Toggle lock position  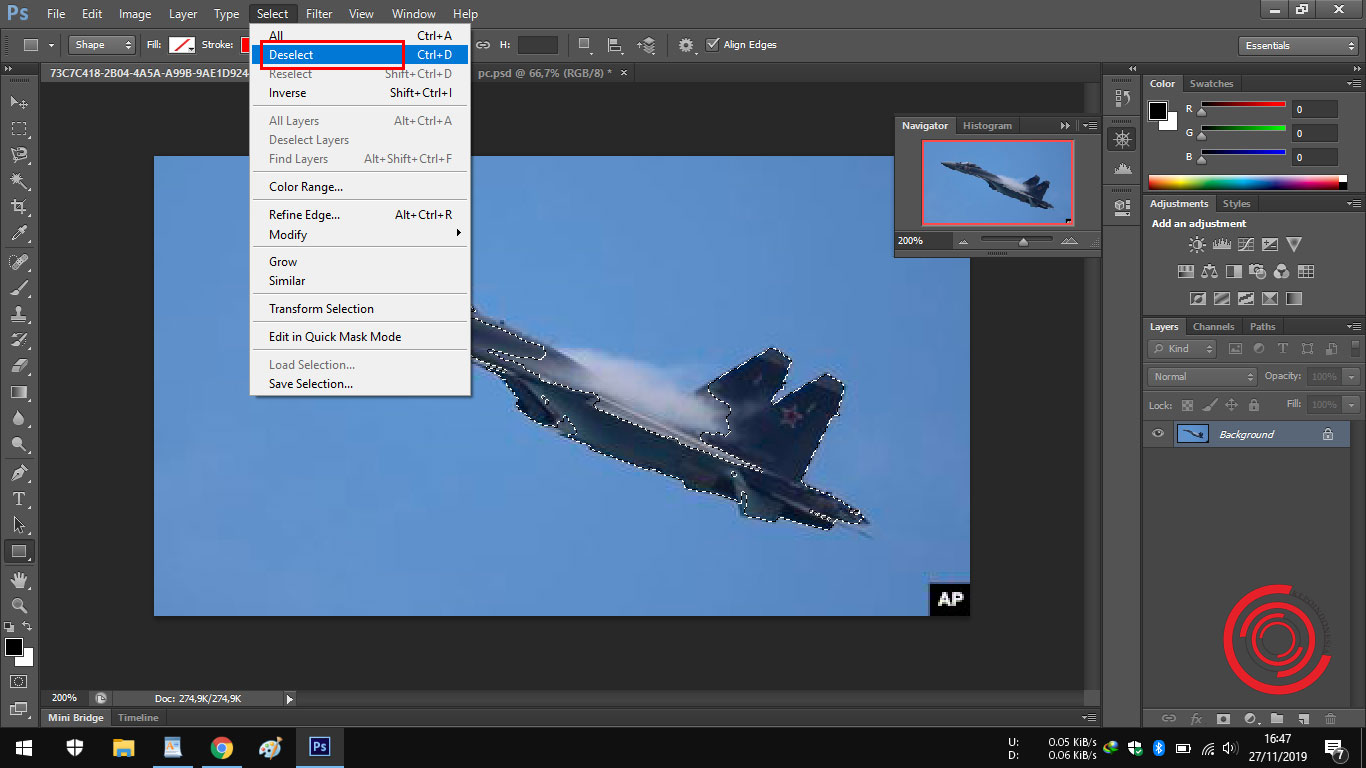[x=1231, y=405]
